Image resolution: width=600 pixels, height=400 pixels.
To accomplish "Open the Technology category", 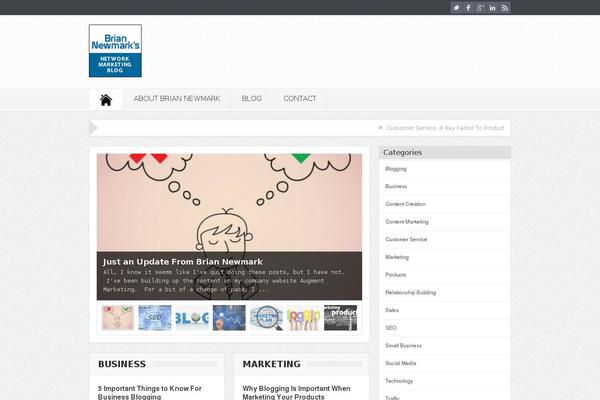I will coord(399,381).
